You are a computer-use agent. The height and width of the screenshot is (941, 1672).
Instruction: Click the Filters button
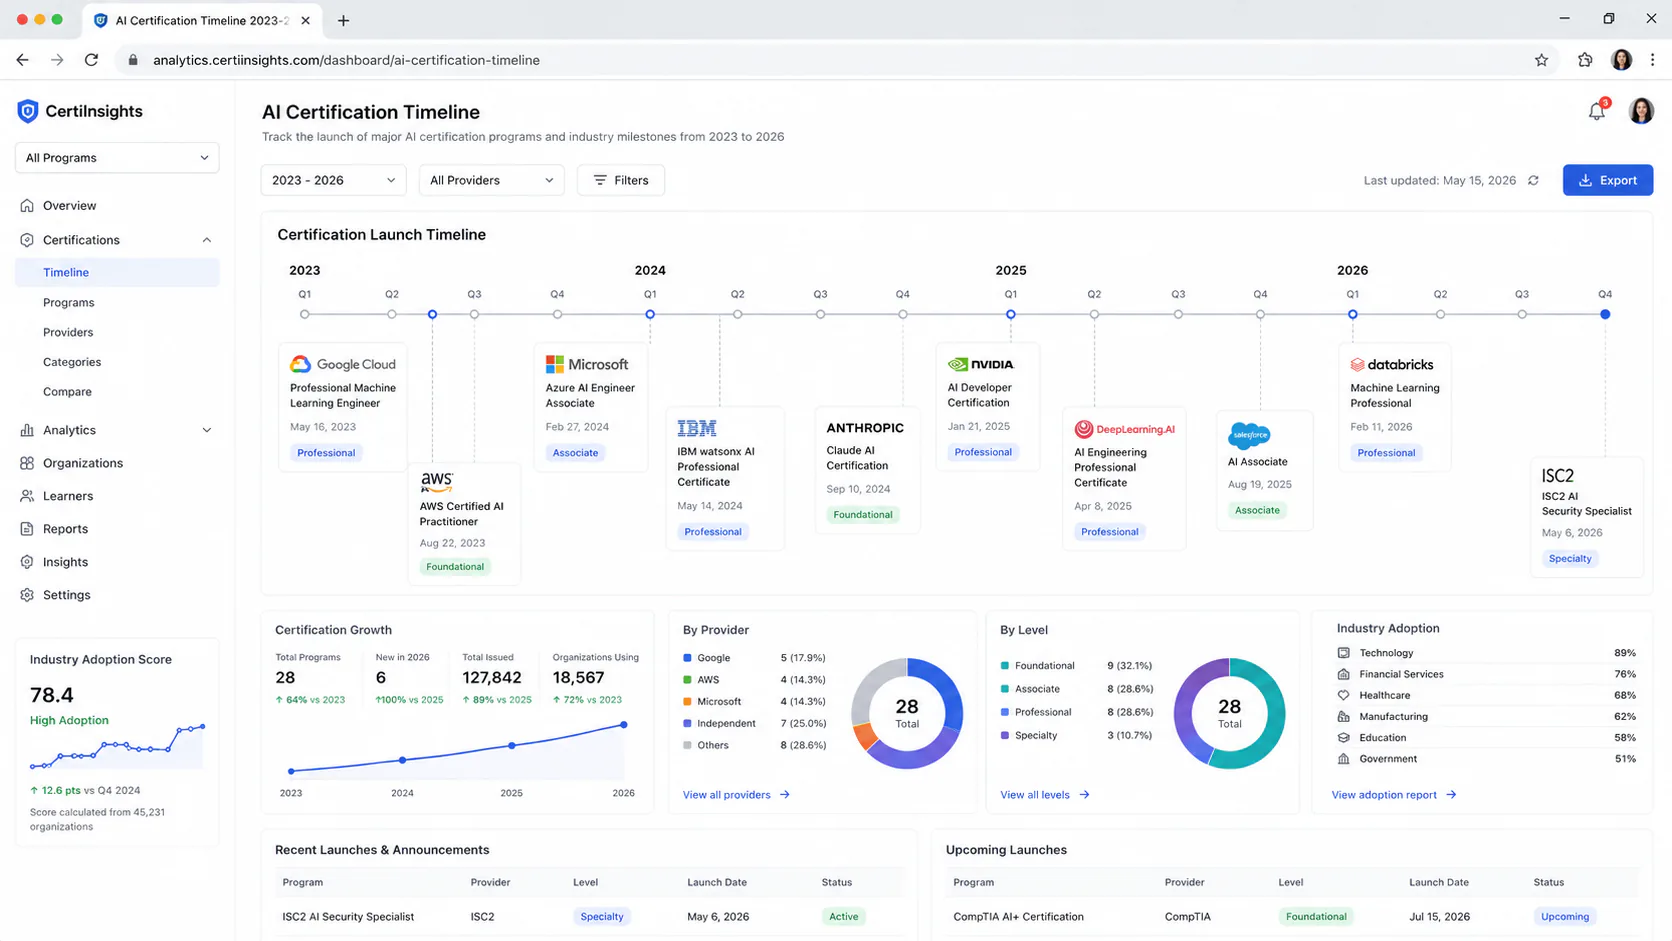click(x=621, y=180)
